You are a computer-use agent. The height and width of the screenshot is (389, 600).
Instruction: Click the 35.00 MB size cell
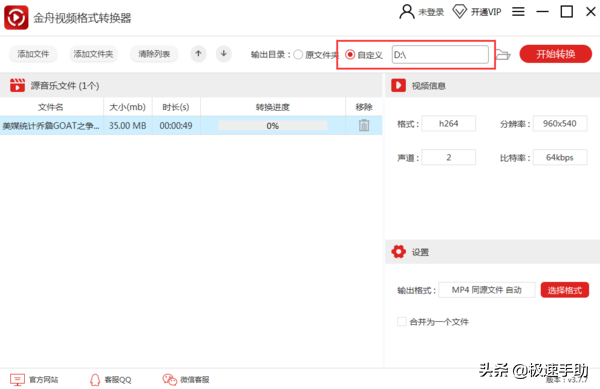click(127, 125)
